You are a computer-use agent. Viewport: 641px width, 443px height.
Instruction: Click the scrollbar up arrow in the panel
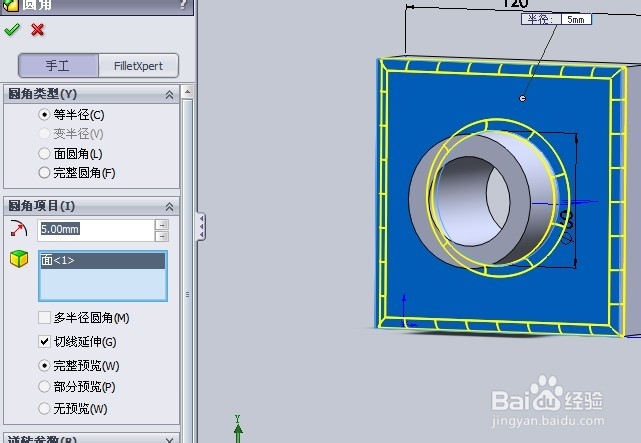187,92
